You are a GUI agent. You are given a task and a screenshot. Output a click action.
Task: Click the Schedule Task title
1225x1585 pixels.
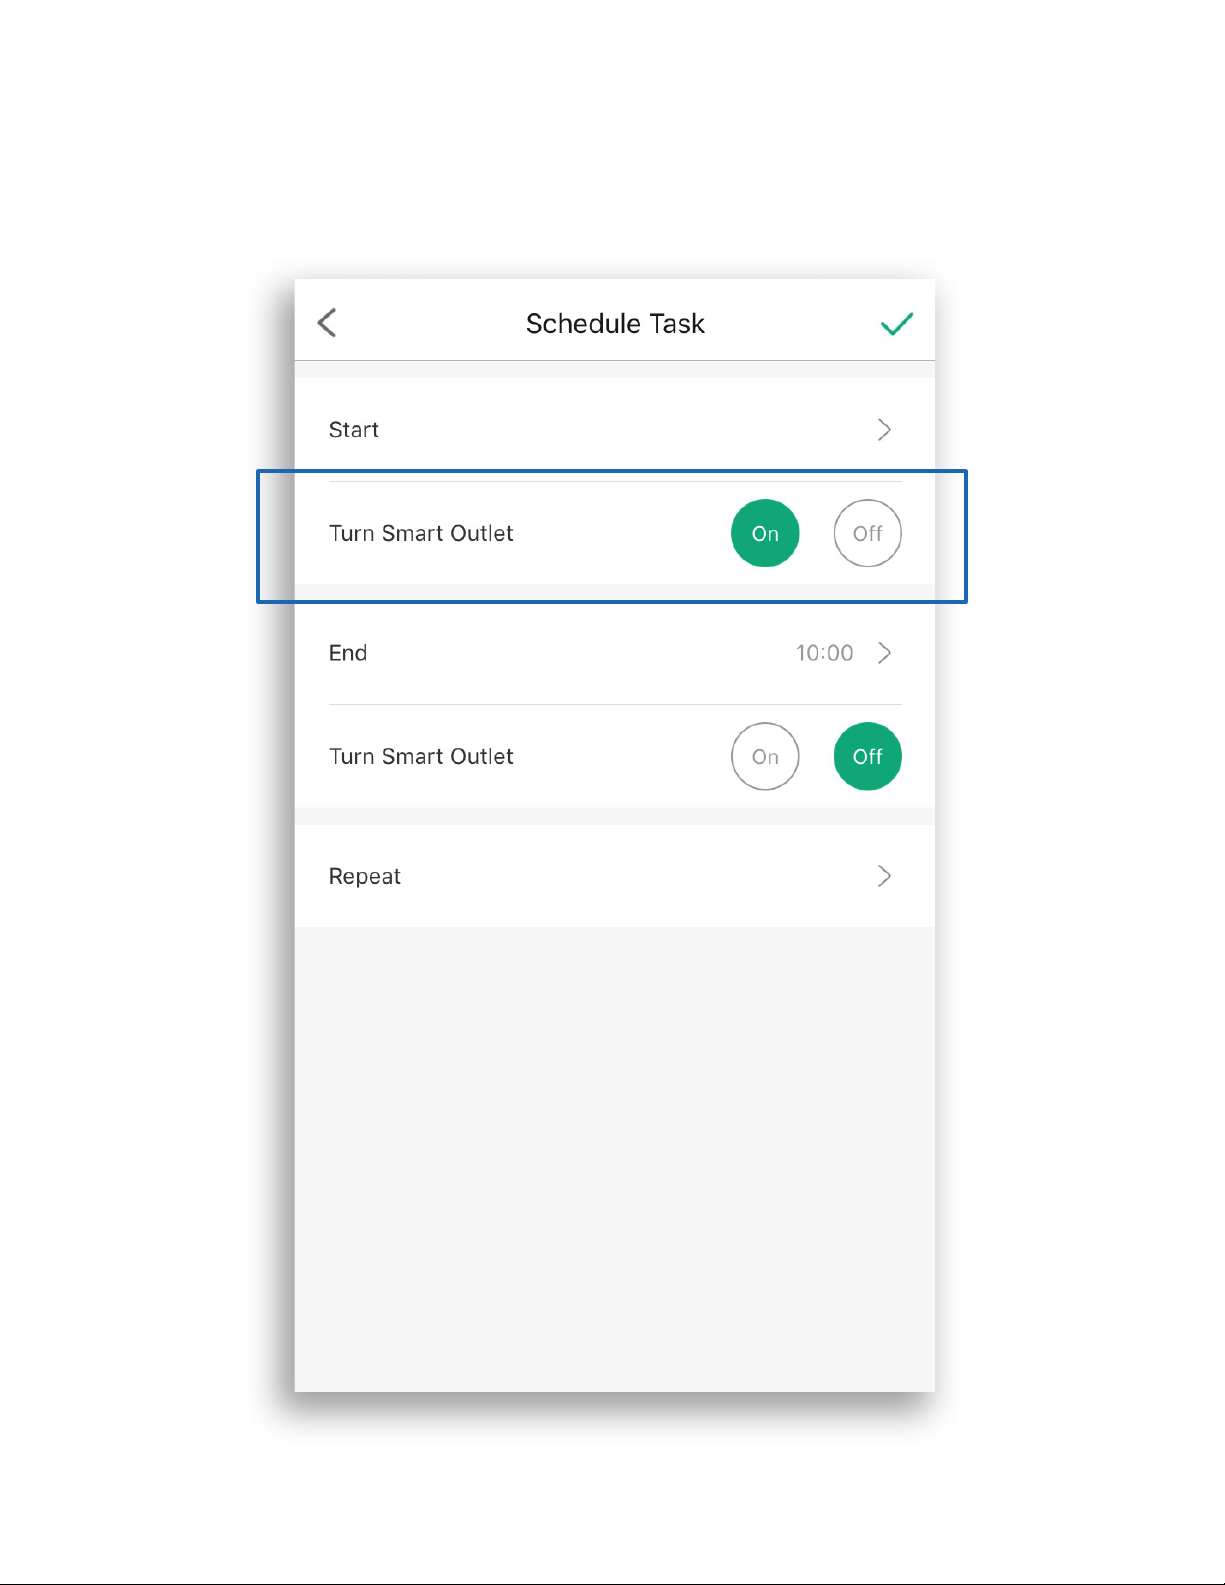(615, 324)
